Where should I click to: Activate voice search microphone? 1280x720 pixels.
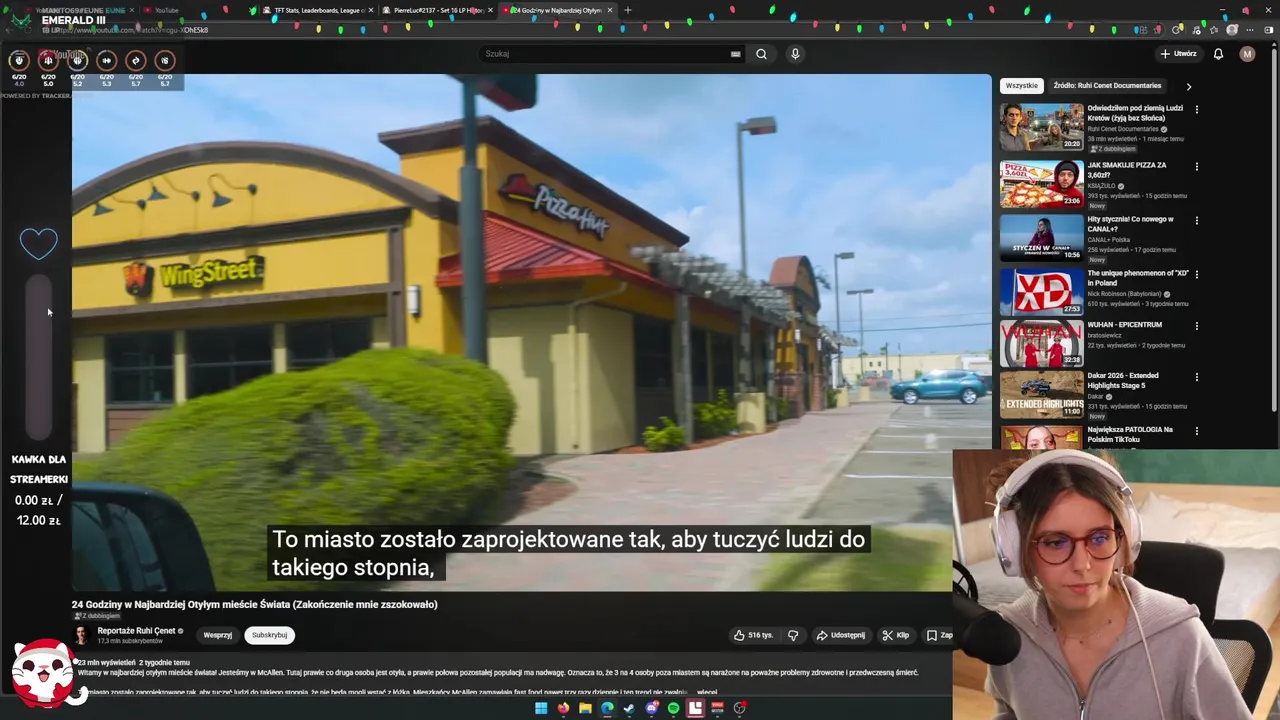click(x=795, y=54)
